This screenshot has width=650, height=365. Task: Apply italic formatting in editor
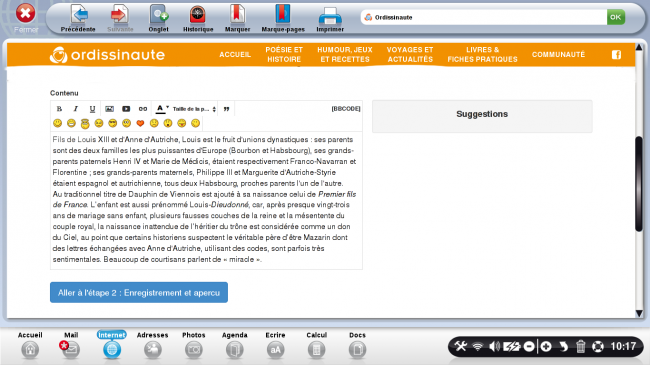pos(75,109)
